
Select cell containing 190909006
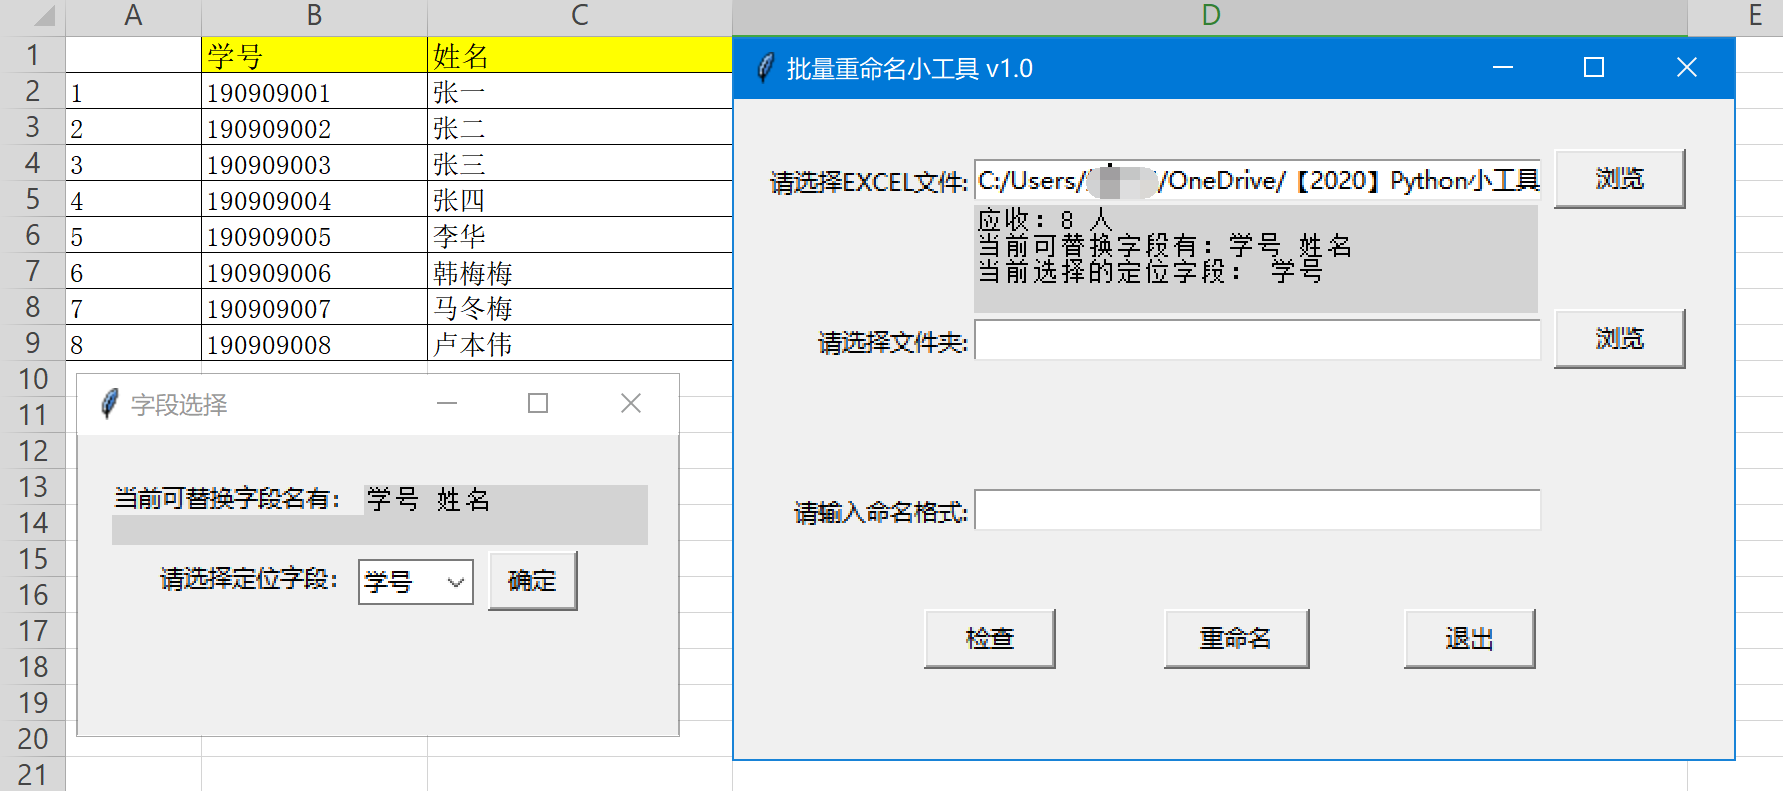click(x=314, y=271)
